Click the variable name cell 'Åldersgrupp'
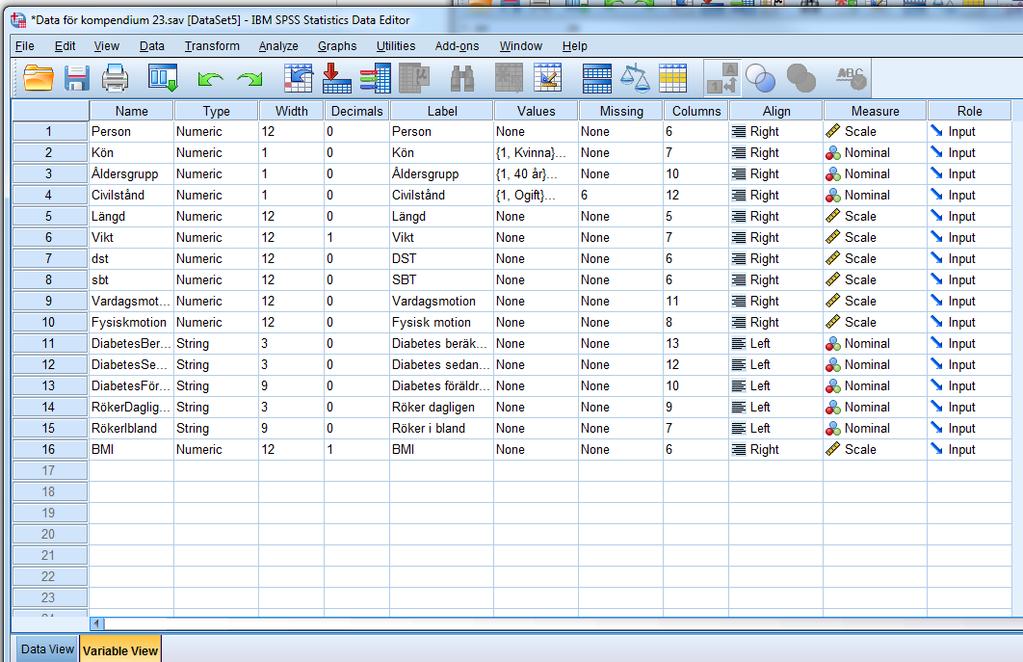This screenshot has height=662, width=1023. [131, 174]
